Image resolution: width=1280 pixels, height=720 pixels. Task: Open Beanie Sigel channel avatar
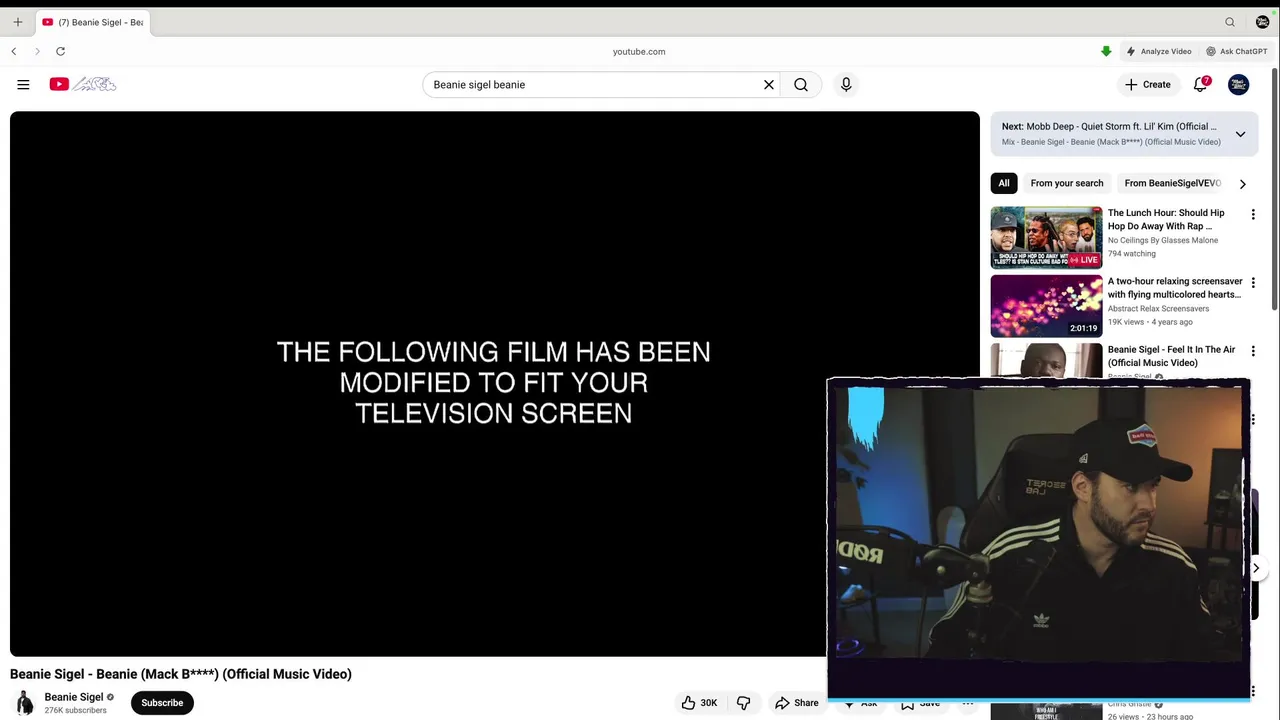pos(24,703)
